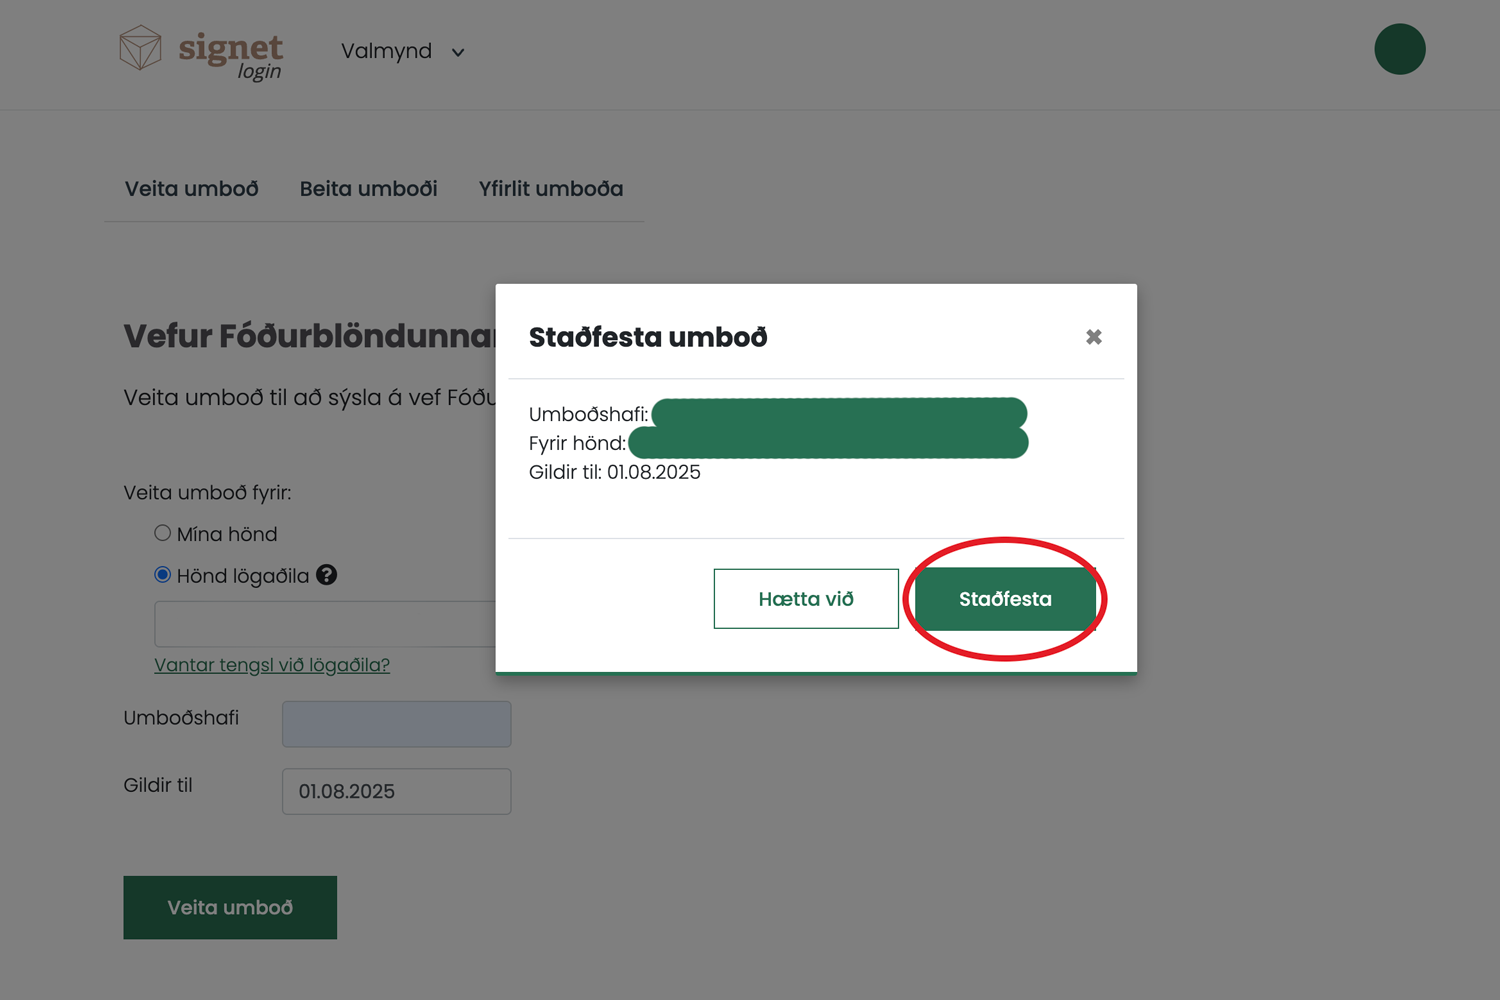Open the green user avatar circle
The image size is (1500, 1000).
[1399, 49]
